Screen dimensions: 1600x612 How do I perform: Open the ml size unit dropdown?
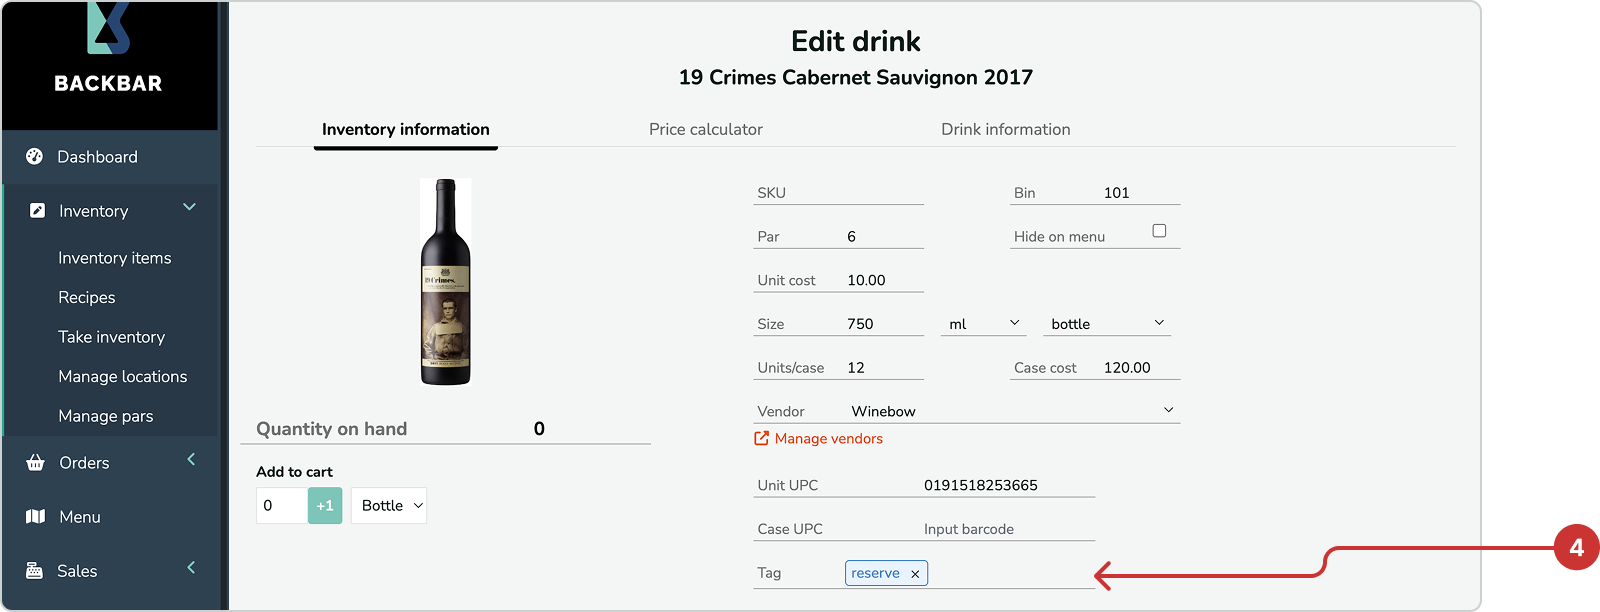pos(984,324)
